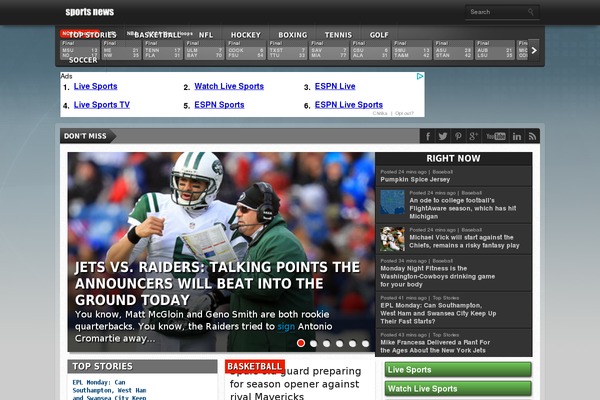Open the Top Stories nav item

(92, 35)
